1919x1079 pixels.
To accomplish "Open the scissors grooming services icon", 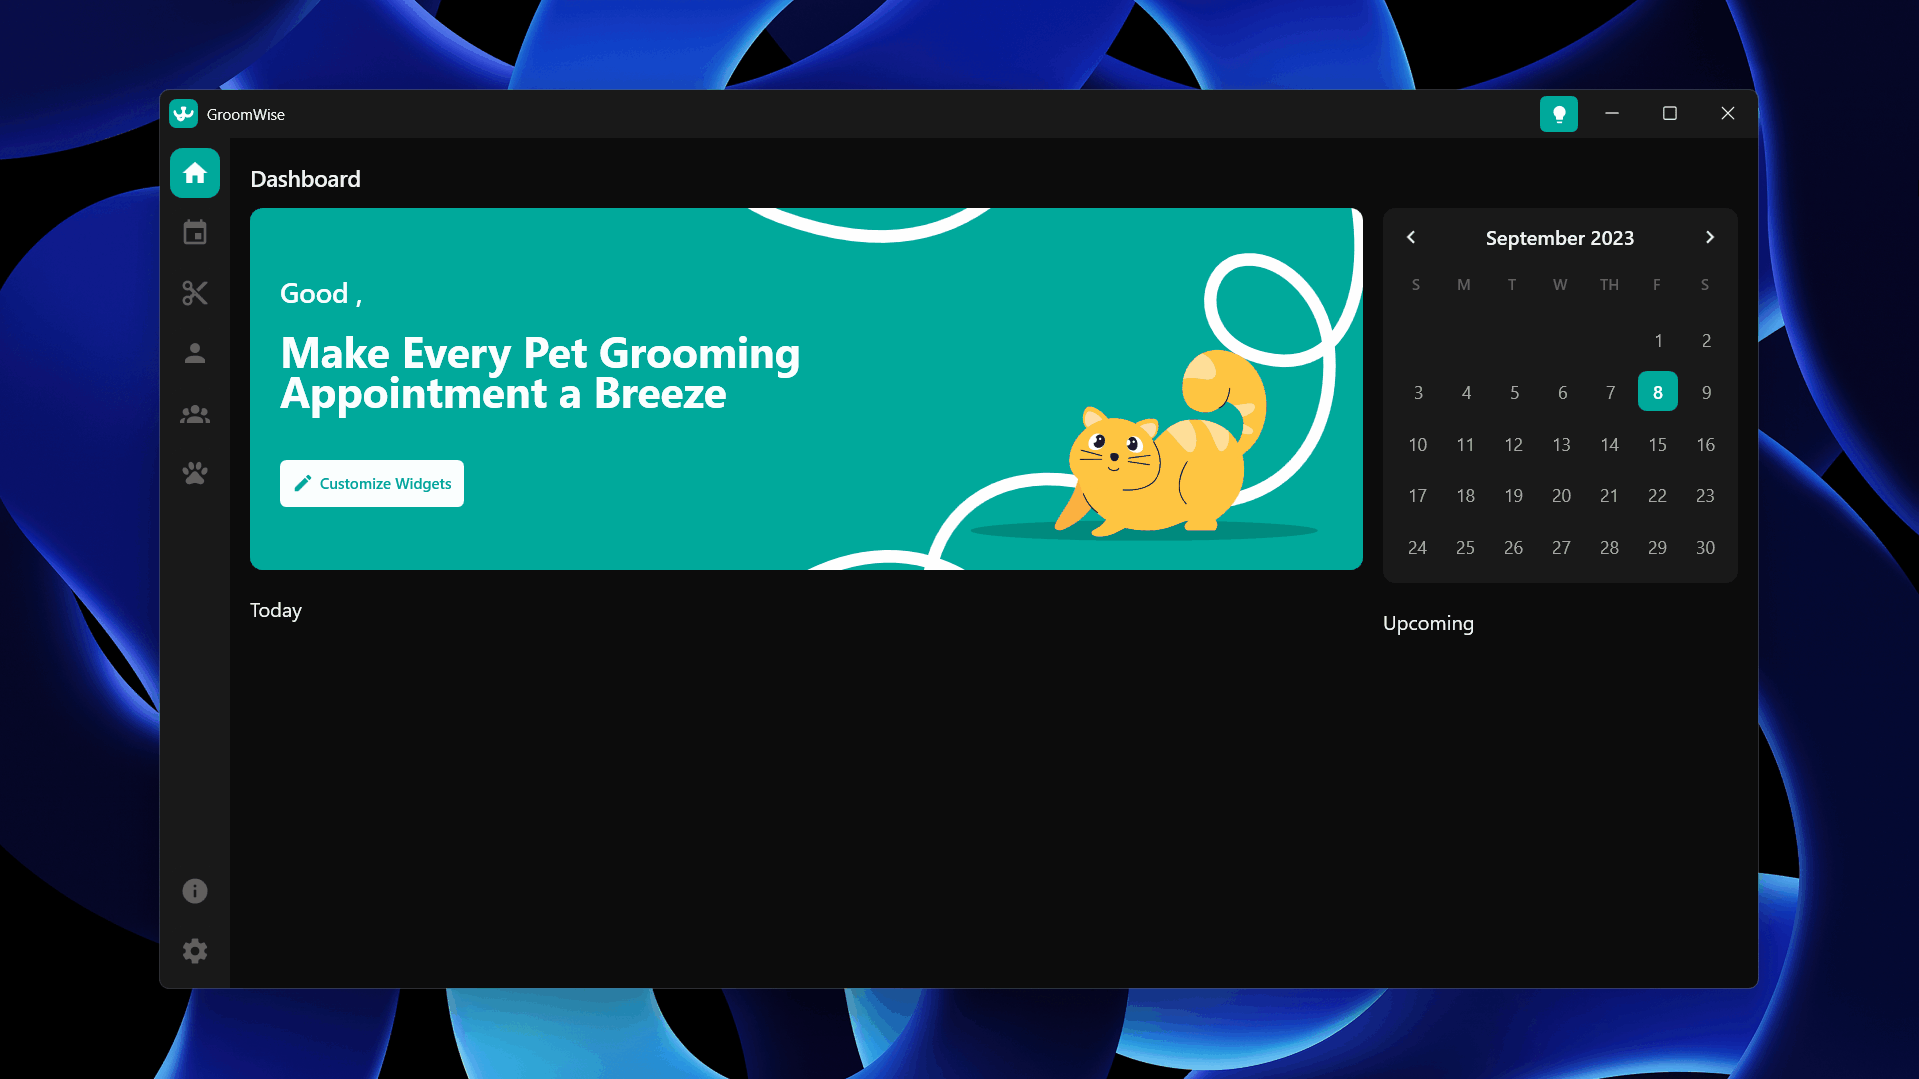I will click(195, 293).
